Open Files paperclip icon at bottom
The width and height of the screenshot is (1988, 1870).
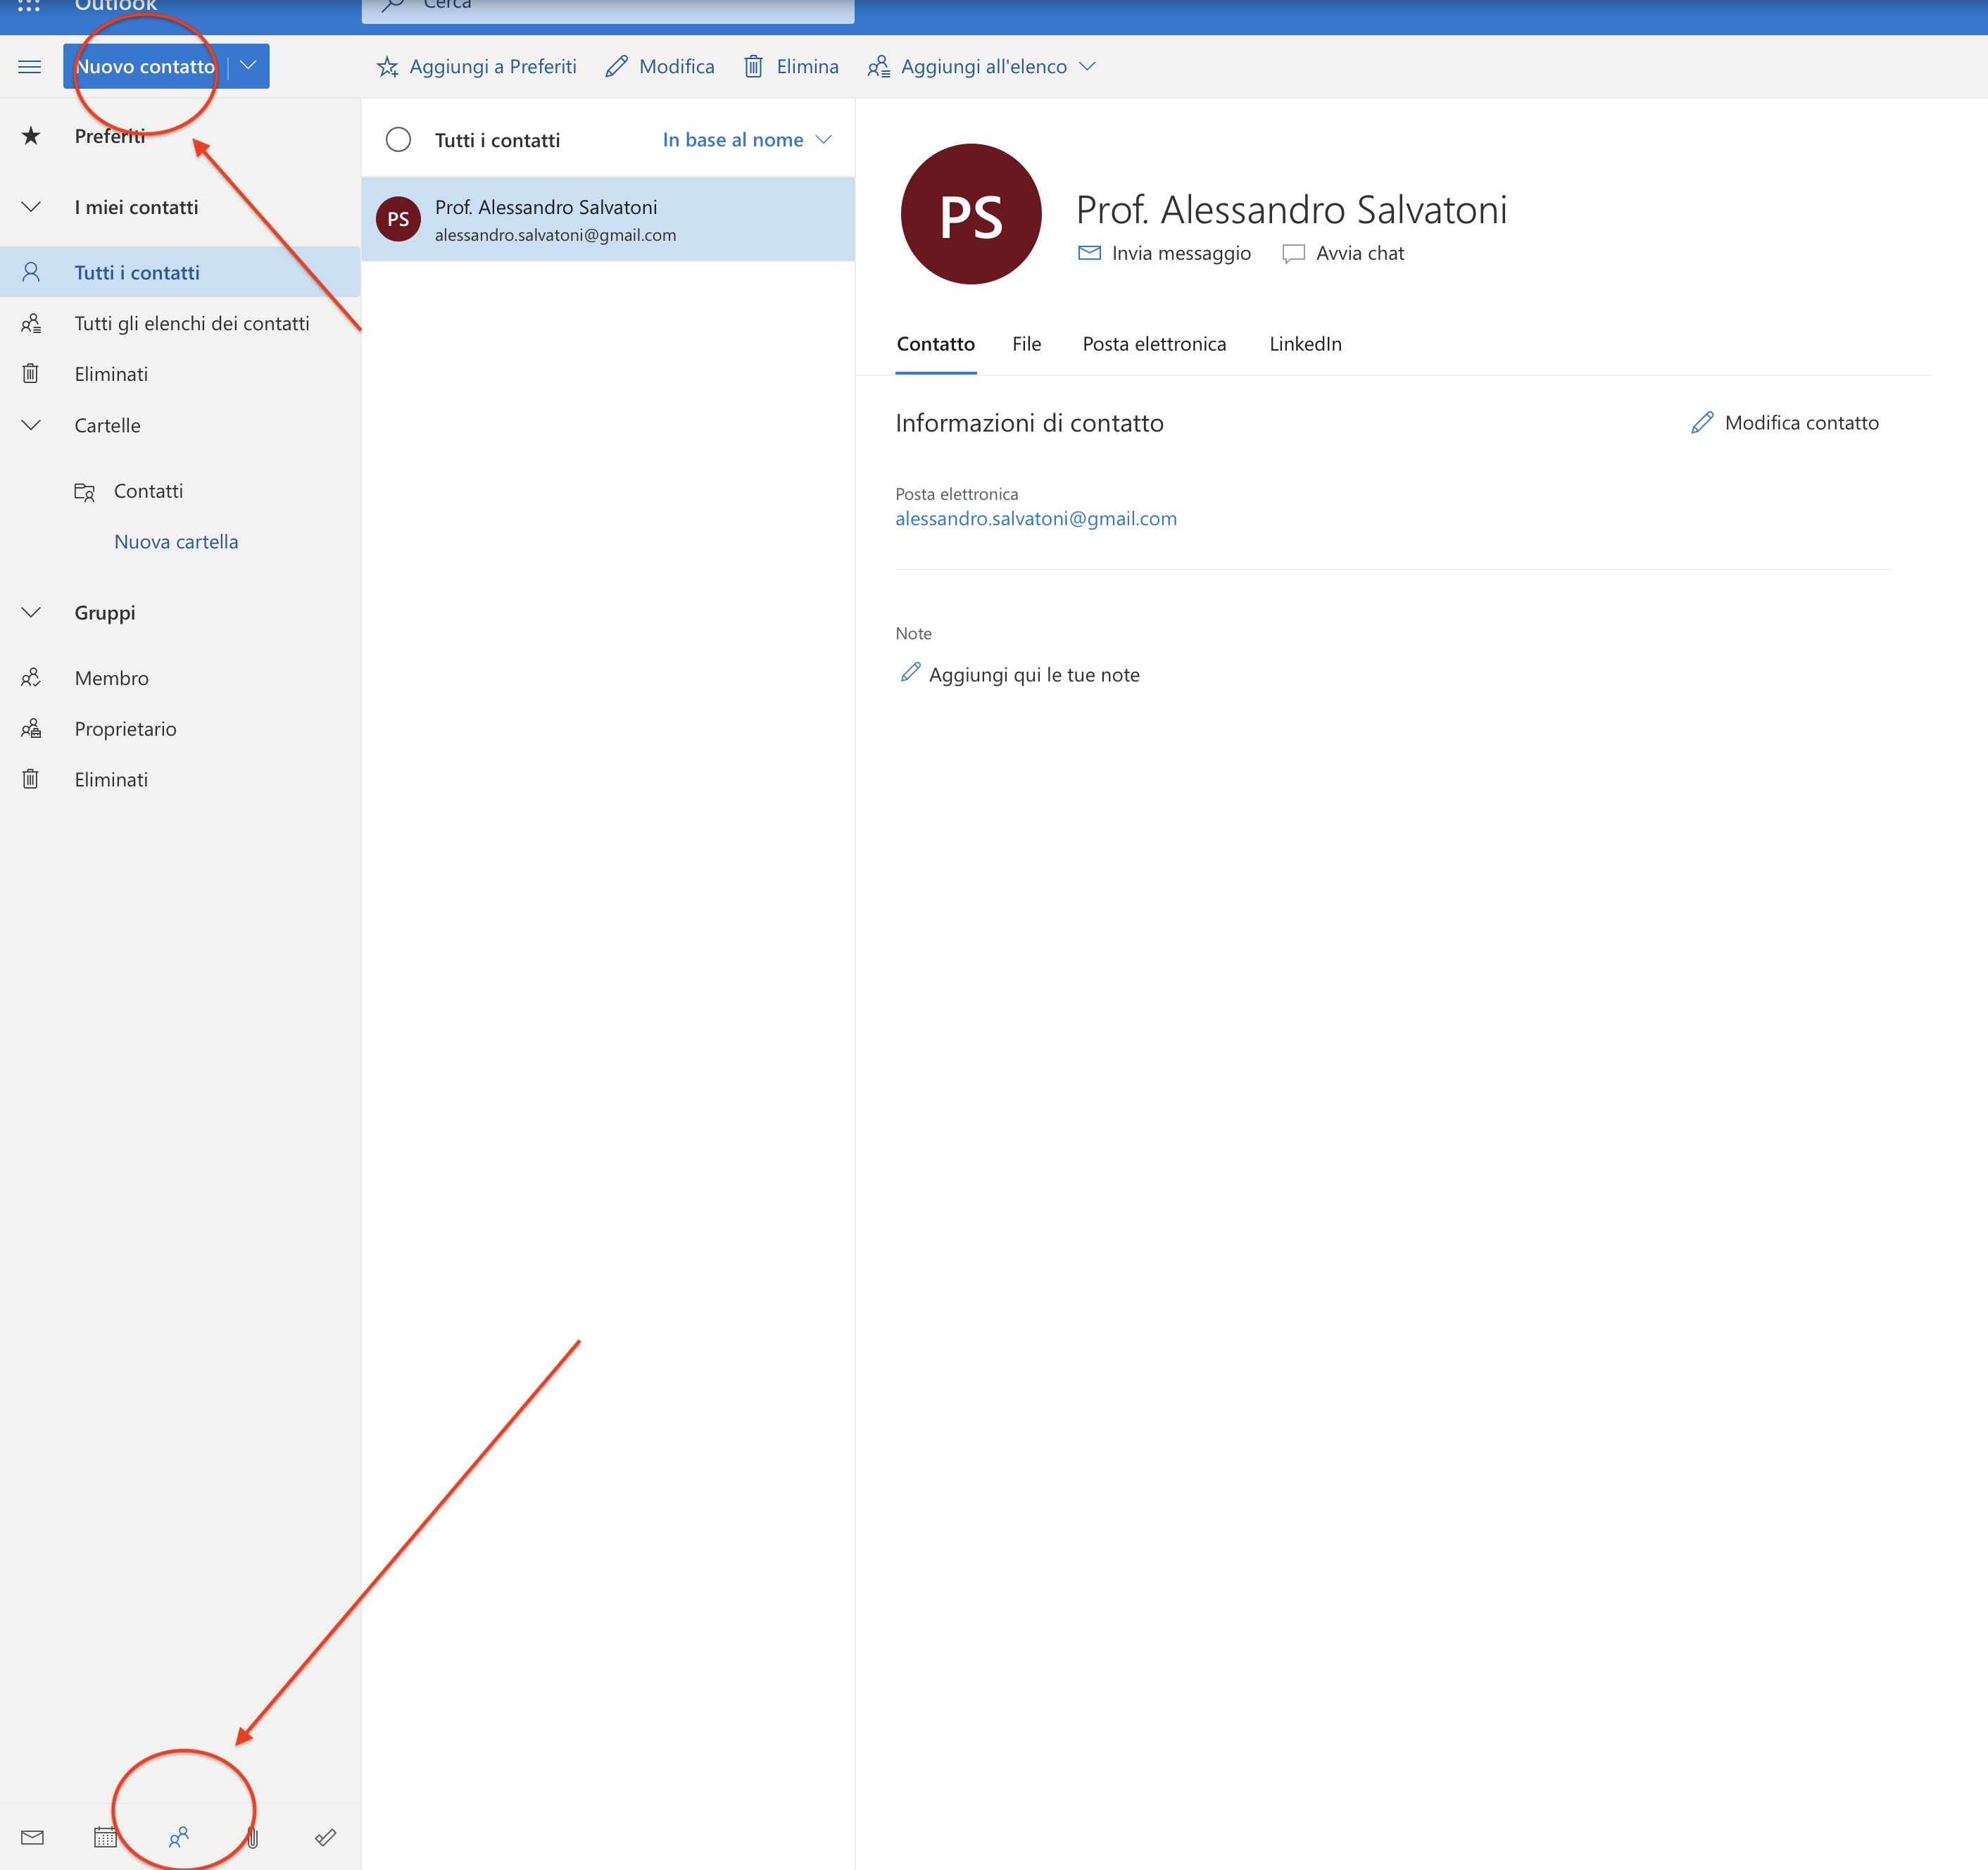click(x=253, y=1837)
